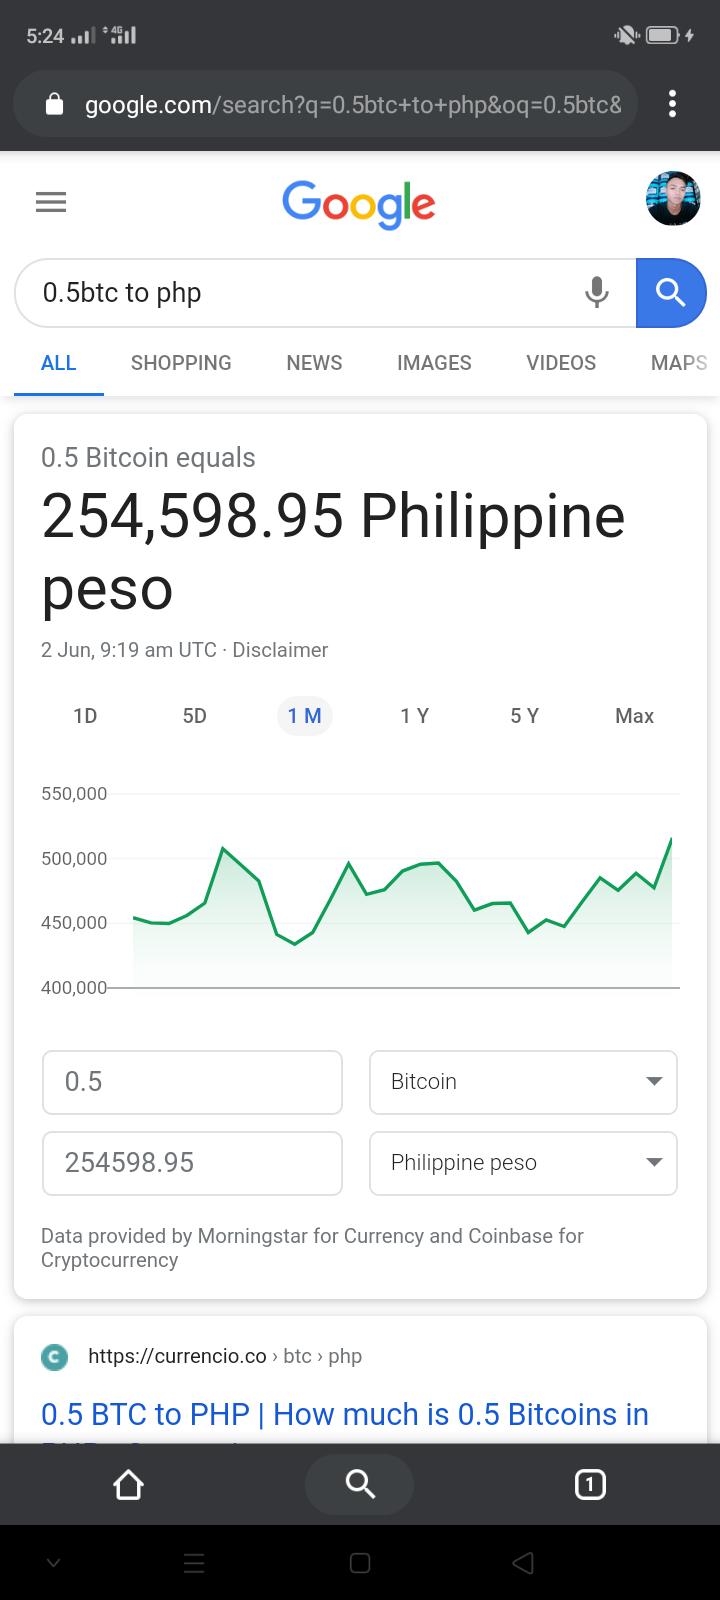
Task: Click the 0.5 amount input field
Action: 192,1082
